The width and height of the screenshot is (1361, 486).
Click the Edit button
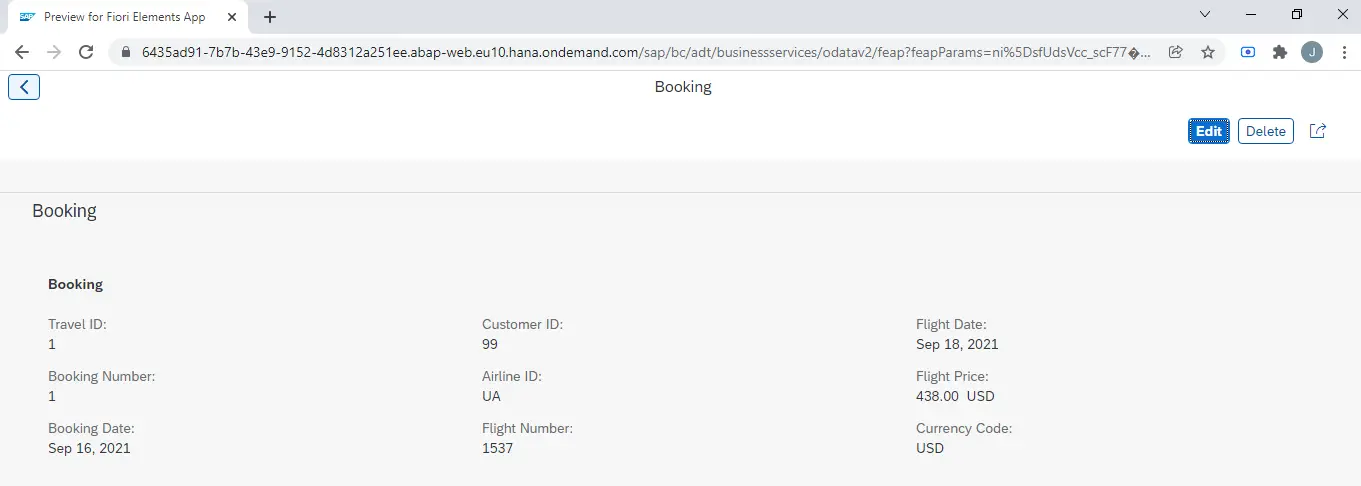point(1209,131)
